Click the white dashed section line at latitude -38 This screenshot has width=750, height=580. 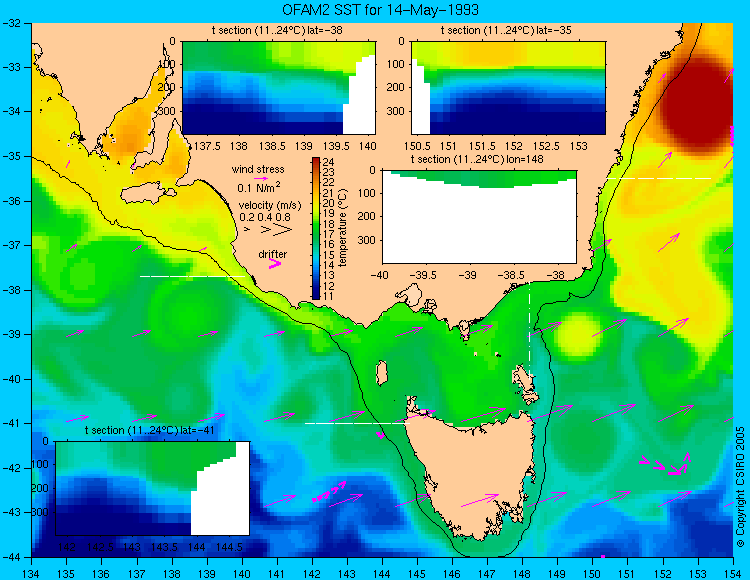tap(192, 276)
